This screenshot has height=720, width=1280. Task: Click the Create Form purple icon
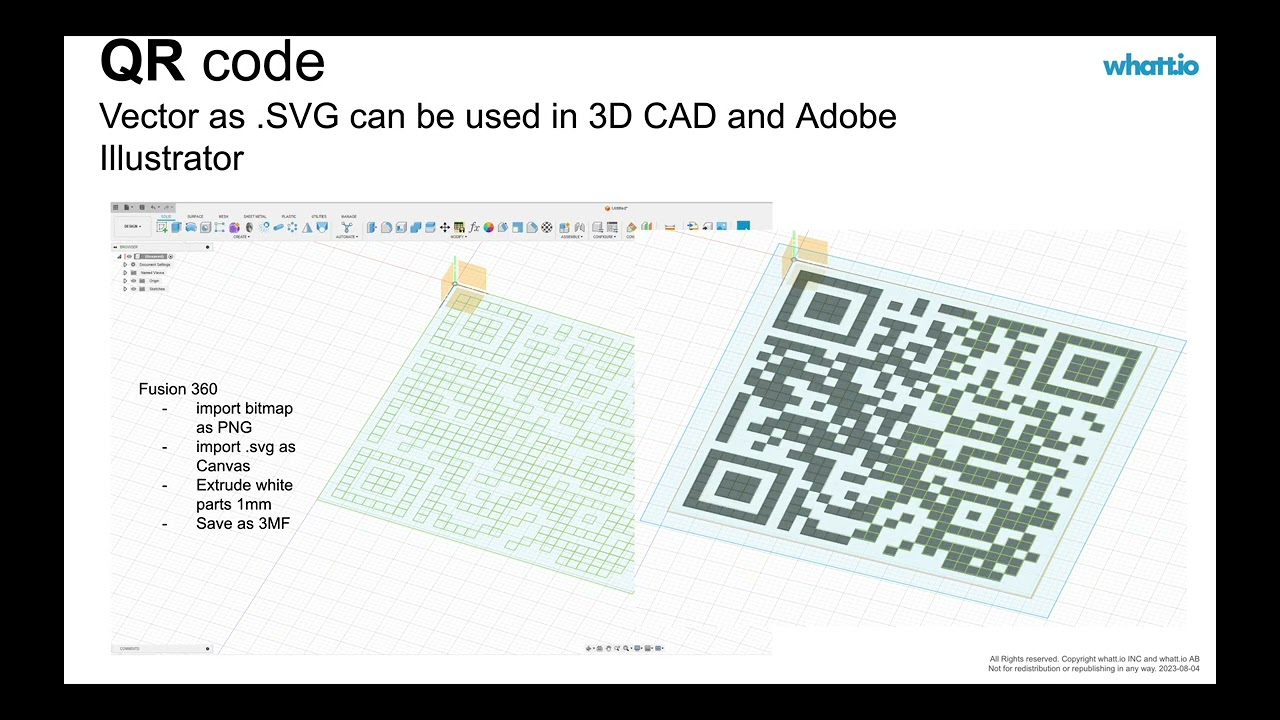click(x=234, y=227)
